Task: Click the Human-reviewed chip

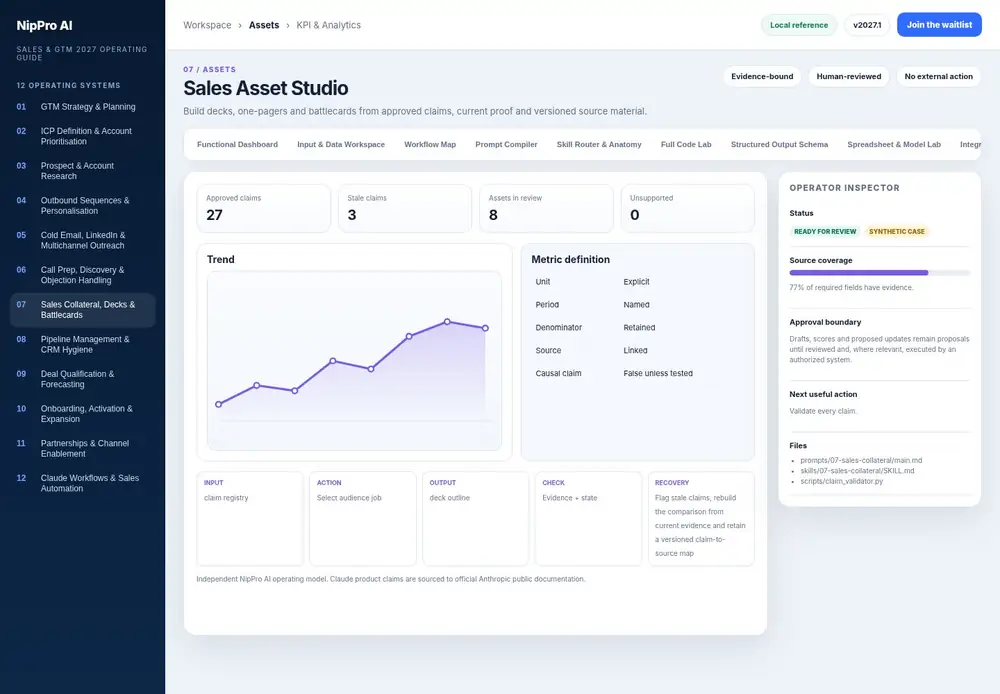Action: pos(849,77)
